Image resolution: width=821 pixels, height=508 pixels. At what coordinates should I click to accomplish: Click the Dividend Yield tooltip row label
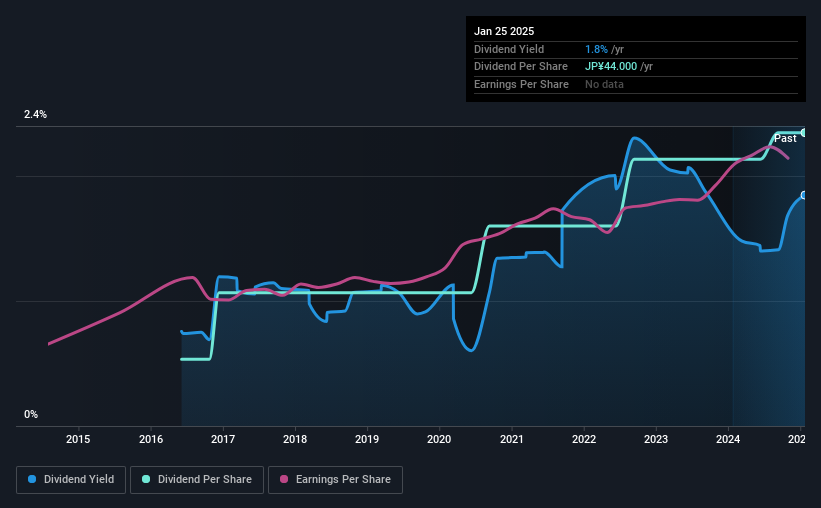(x=509, y=49)
